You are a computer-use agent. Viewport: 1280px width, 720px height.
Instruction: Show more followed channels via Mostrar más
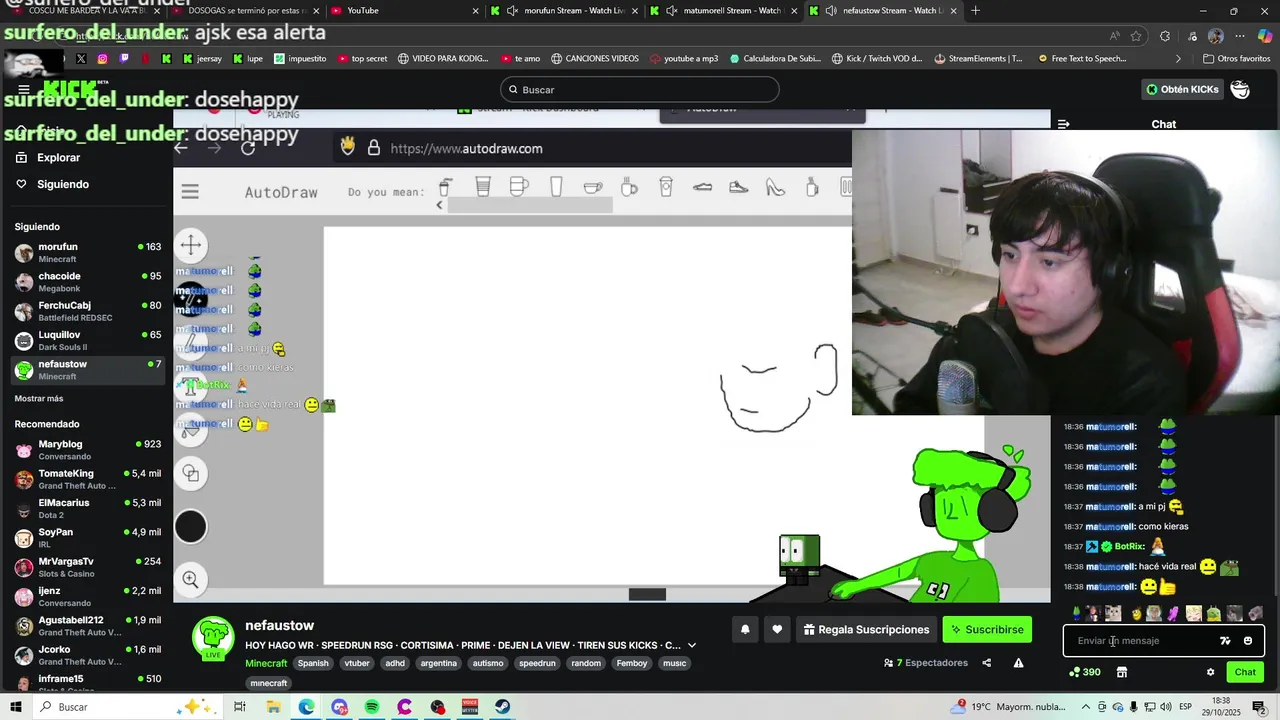point(39,398)
